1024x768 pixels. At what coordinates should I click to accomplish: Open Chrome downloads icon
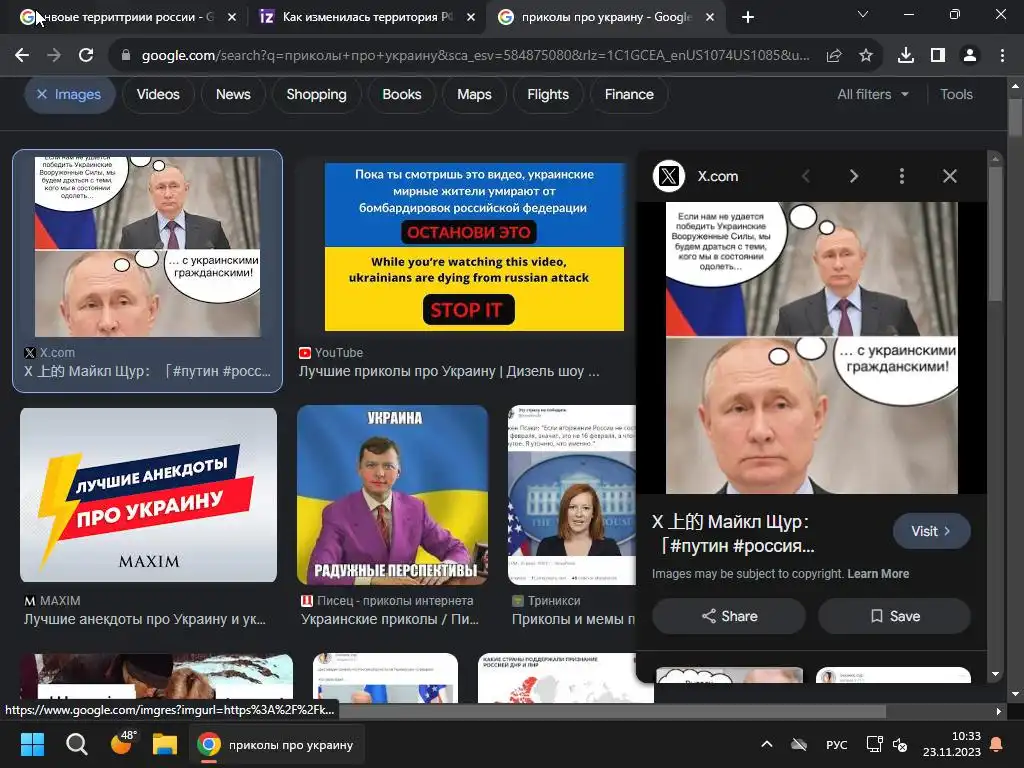pyautogui.click(x=906, y=56)
